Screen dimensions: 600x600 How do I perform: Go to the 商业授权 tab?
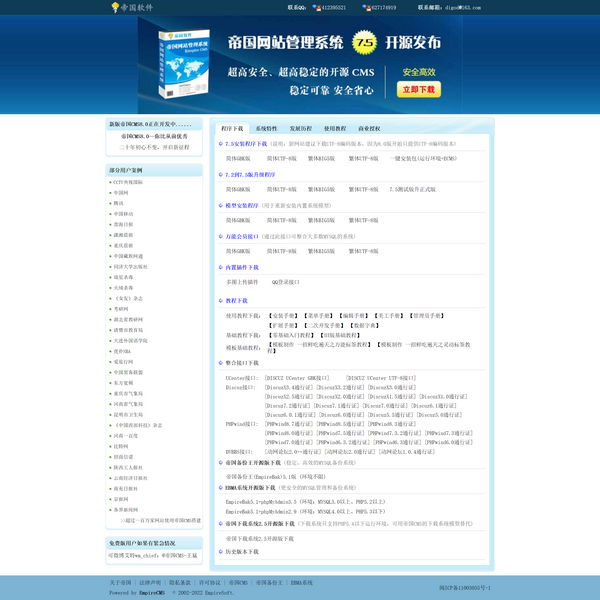(369, 129)
